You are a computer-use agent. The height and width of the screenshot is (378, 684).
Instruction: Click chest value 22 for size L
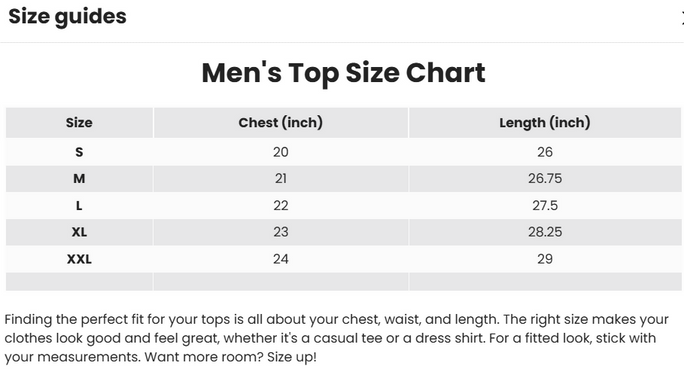pos(280,205)
